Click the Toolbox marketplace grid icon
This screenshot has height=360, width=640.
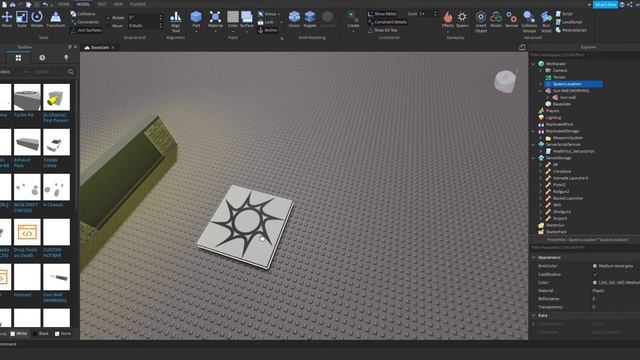18,58
